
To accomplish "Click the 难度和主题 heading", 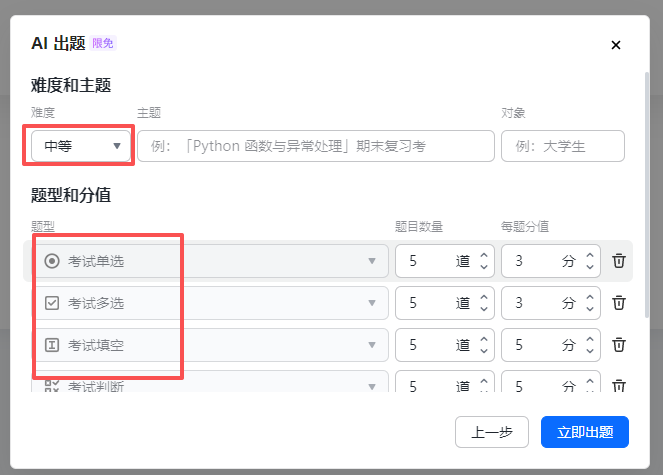I will coord(71,85).
